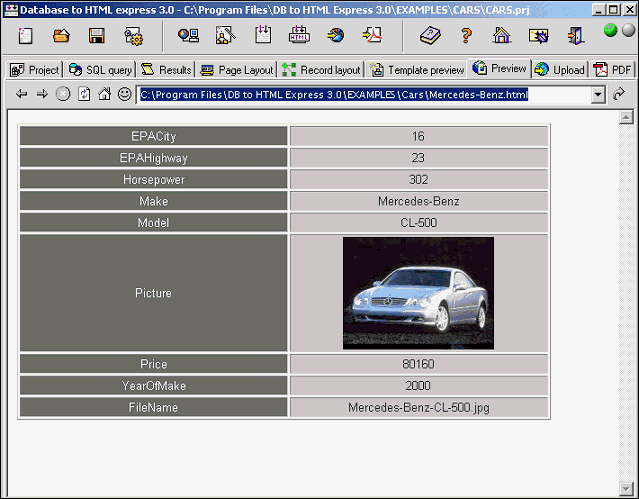Click the Picture label cell
Viewport: 639px width, 499px height.
153,293
